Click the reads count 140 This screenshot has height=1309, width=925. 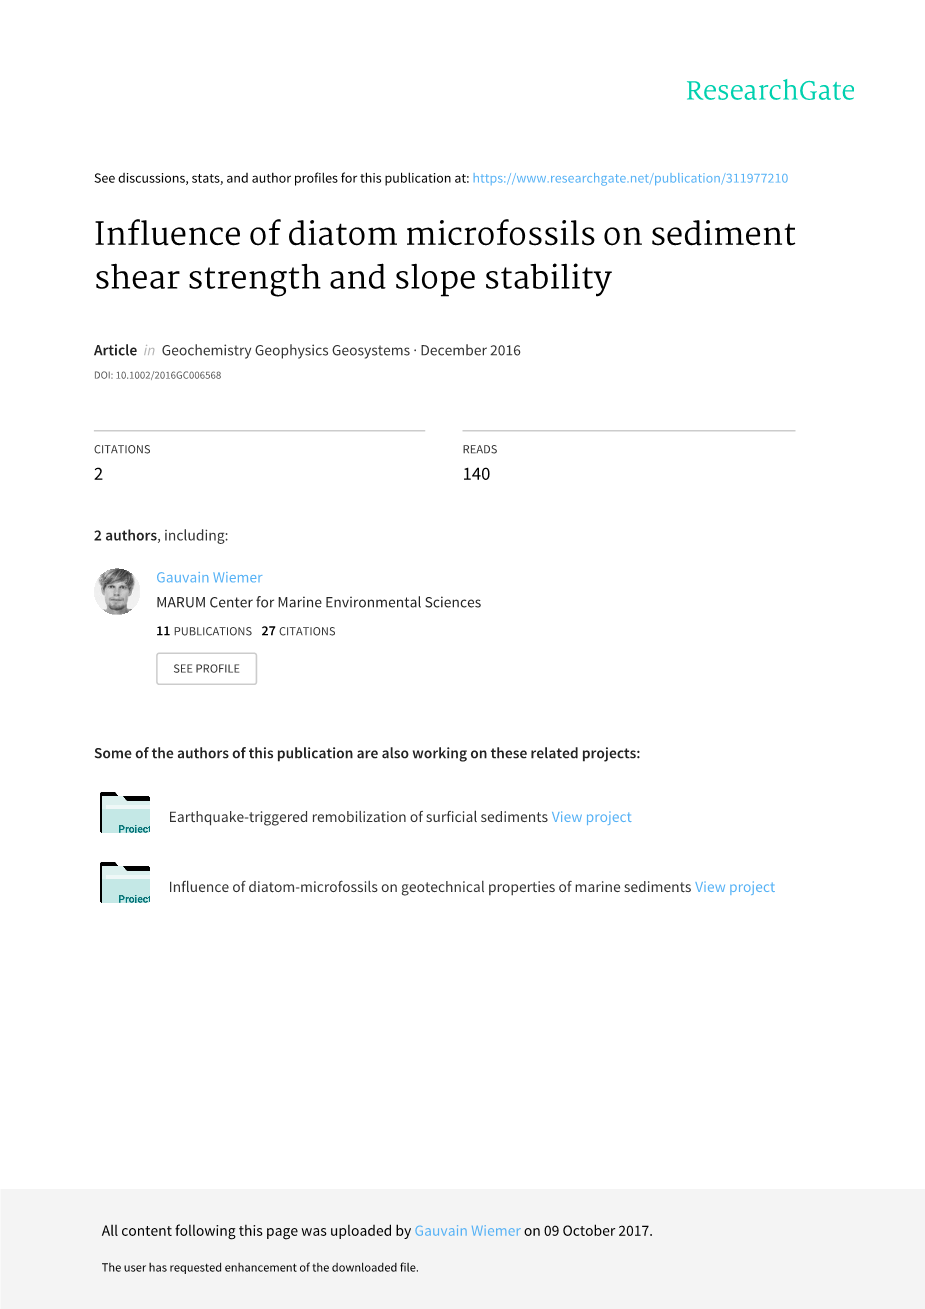pyautogui.click(x=476, y=474)
